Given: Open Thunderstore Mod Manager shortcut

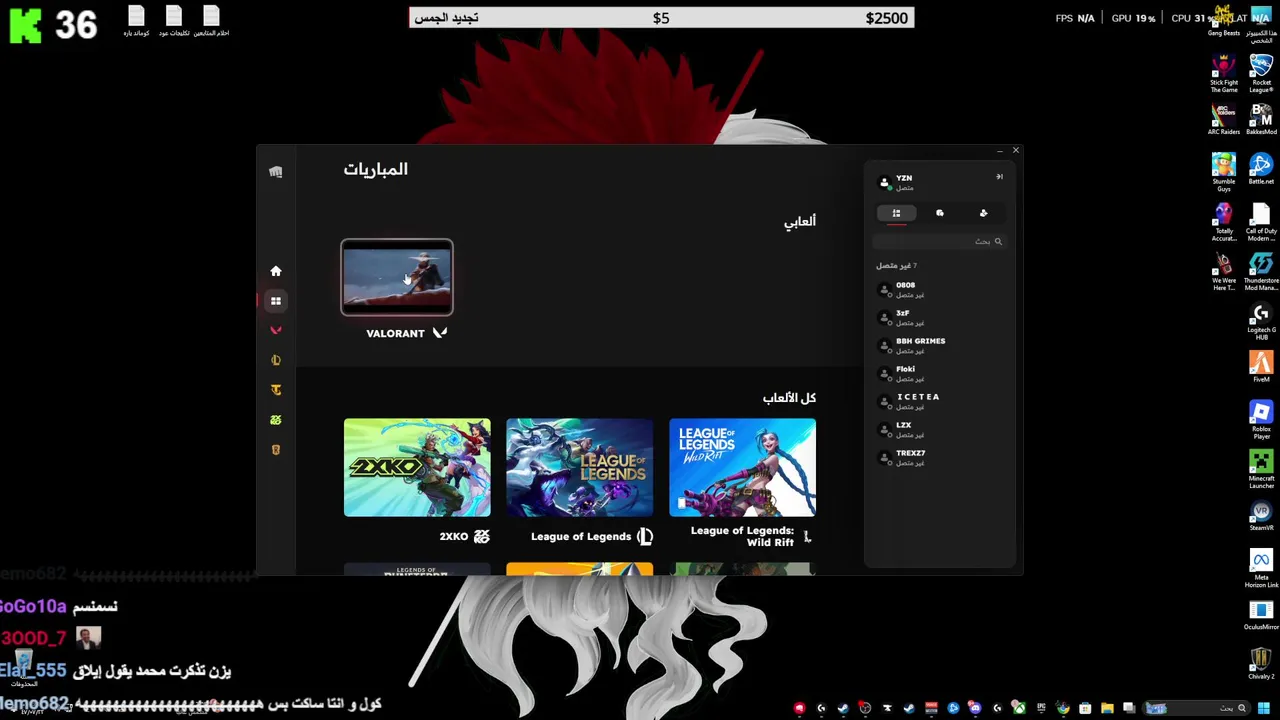Looking at the screenshot, I should tap(1261, 271).
